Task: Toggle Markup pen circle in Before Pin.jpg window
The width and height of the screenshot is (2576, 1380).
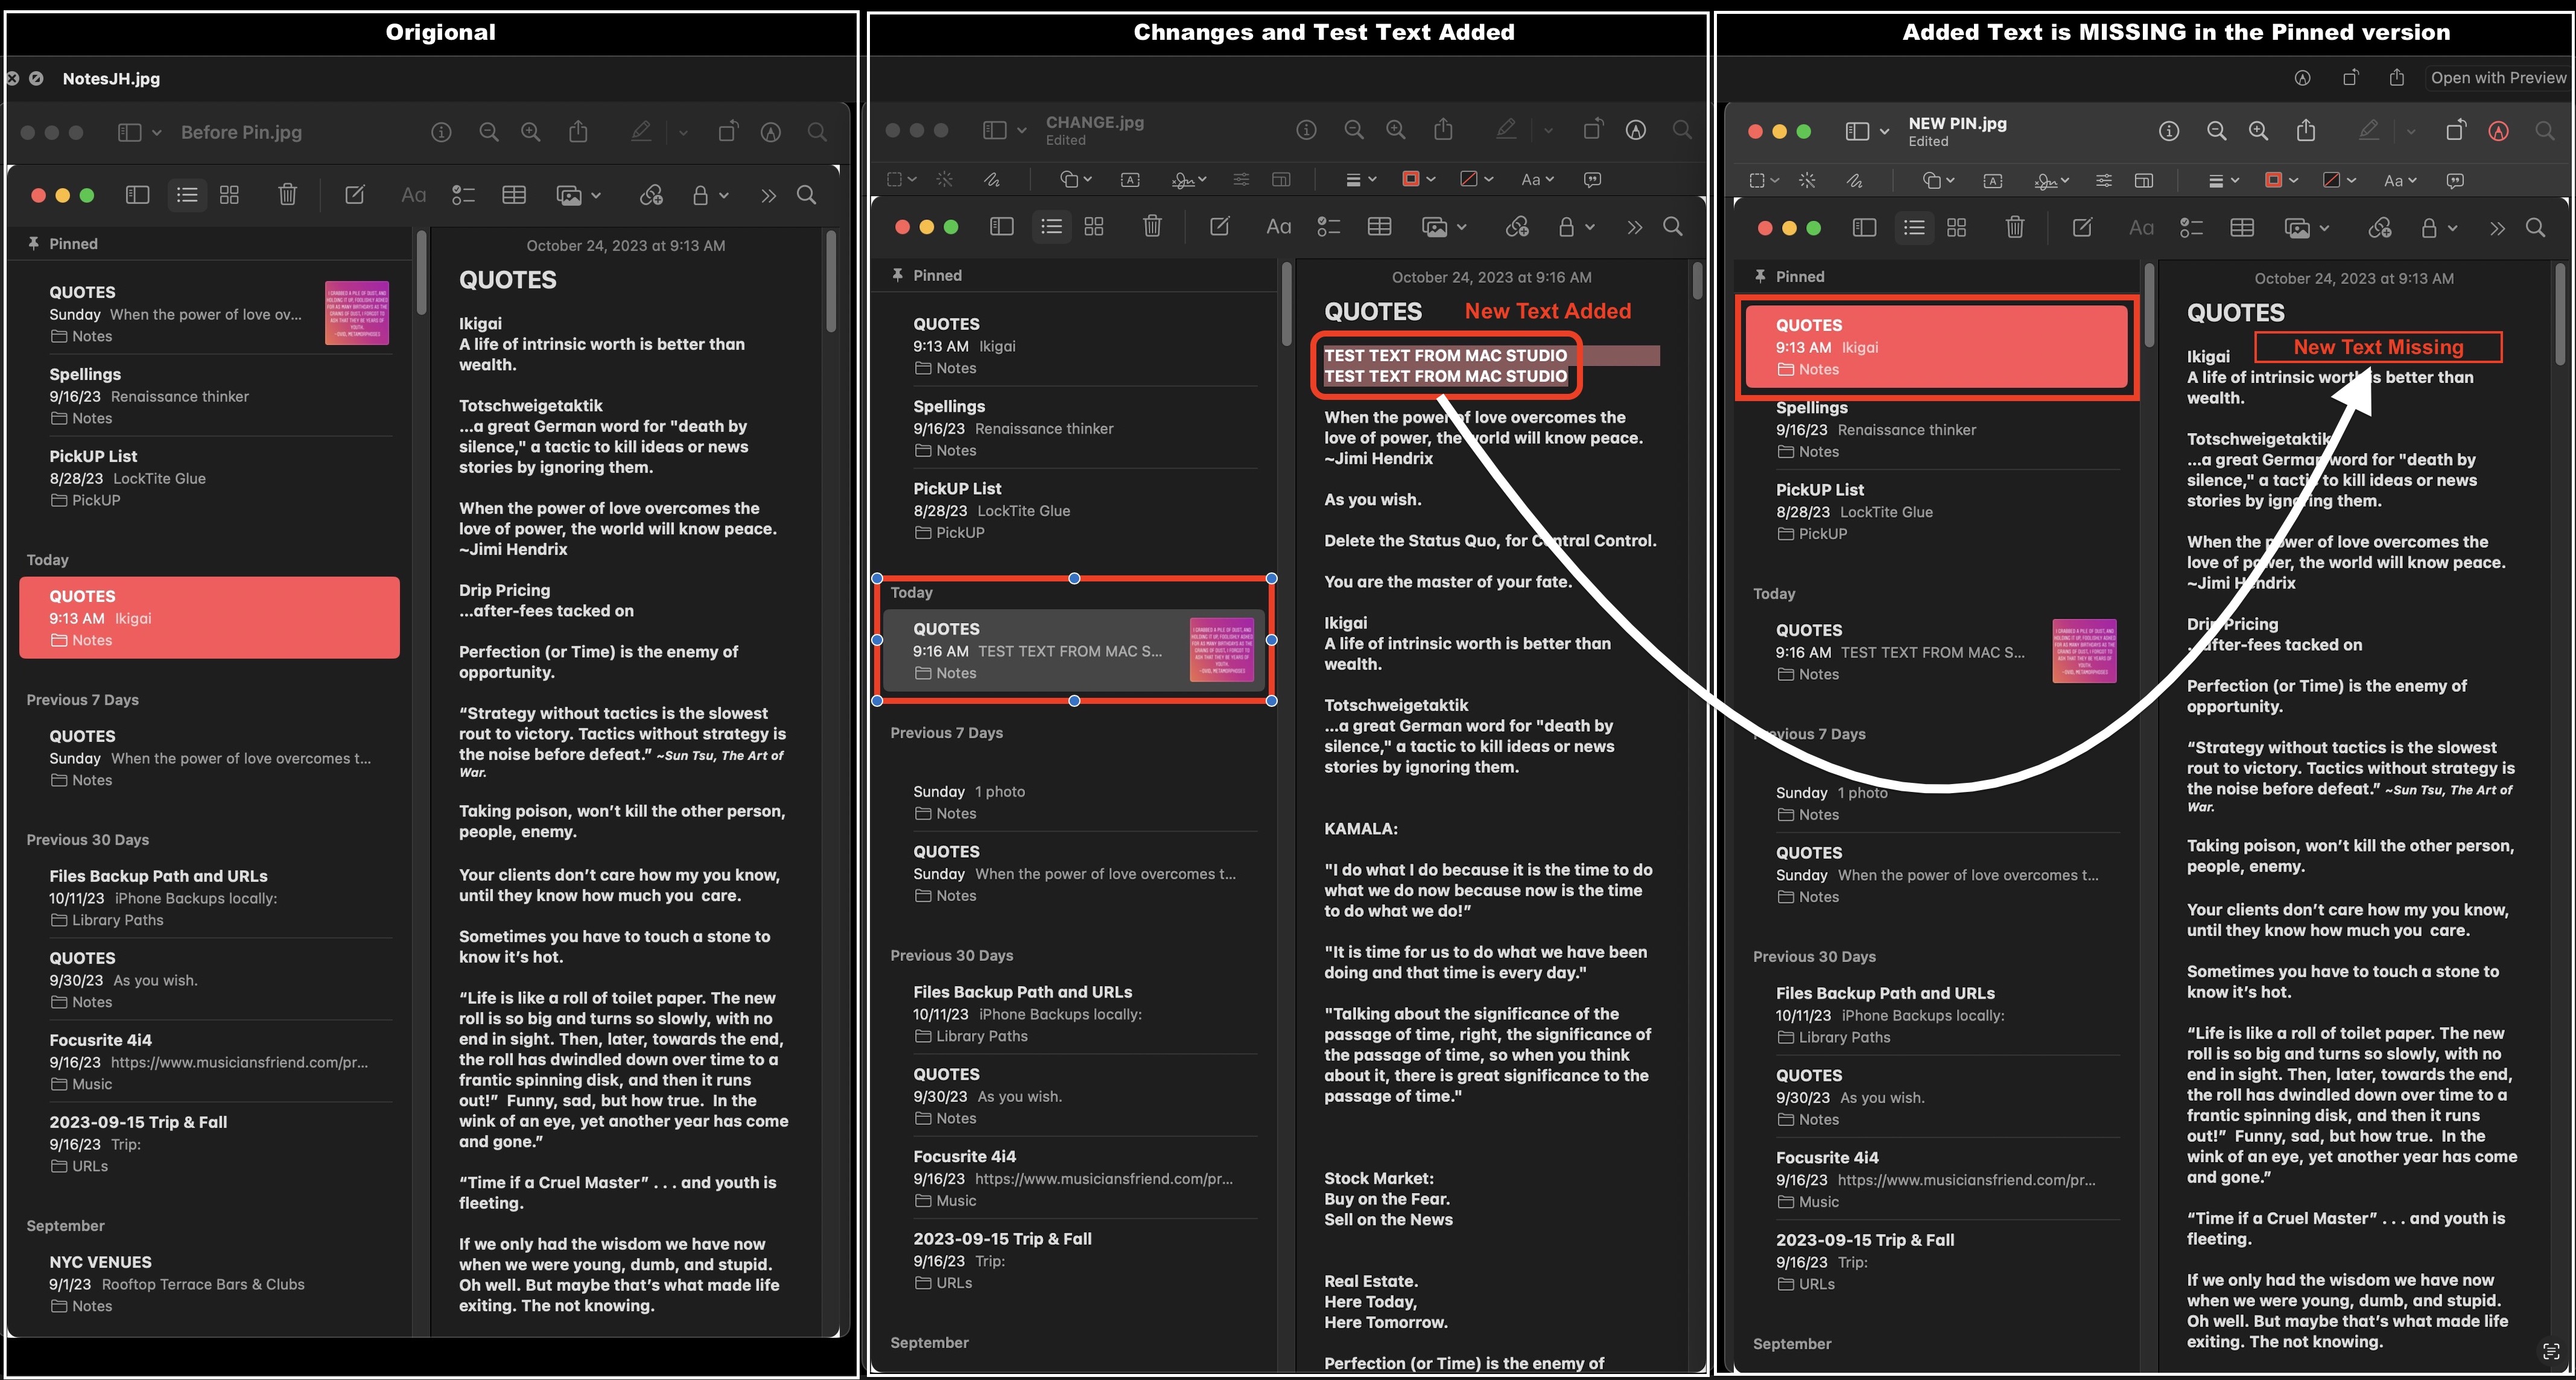Action: (770, 132)
